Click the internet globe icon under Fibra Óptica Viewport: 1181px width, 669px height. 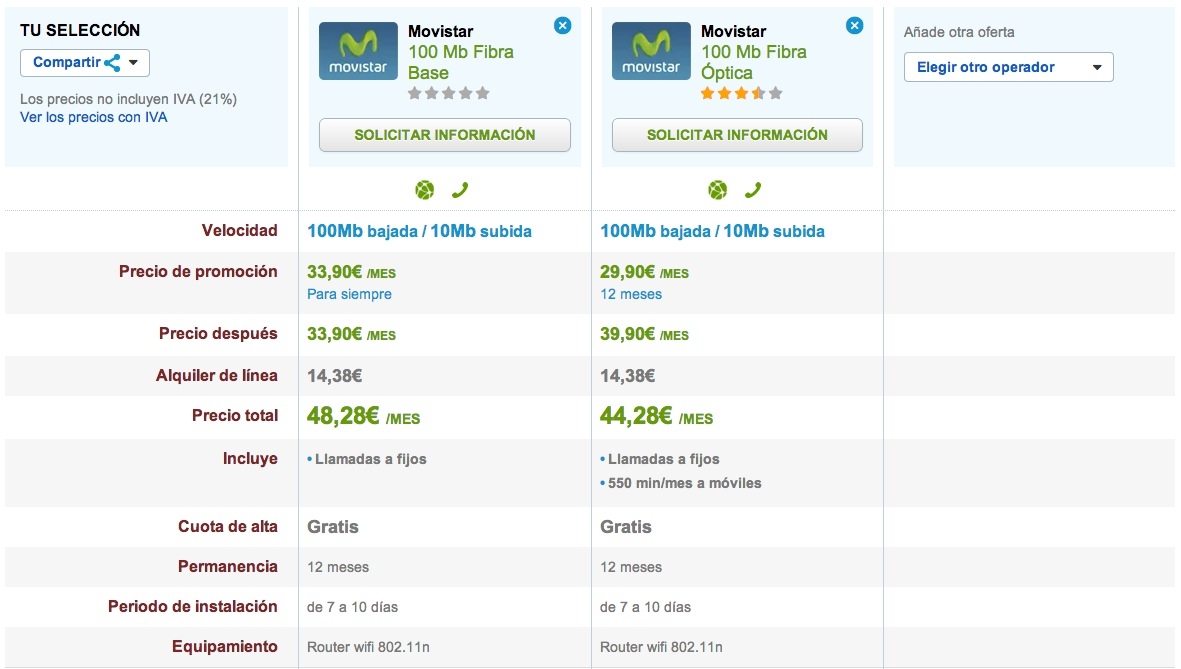[718, 190]
